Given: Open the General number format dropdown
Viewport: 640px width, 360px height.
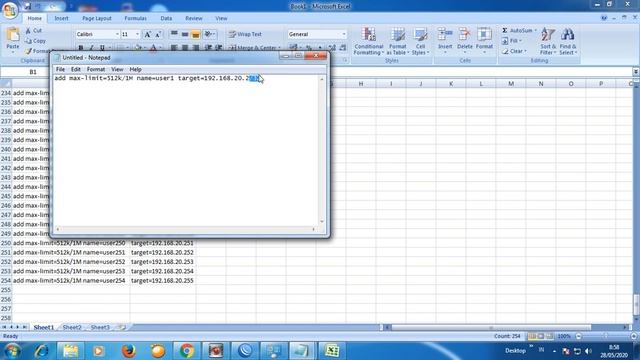Looking at the screenshot, I should point(344,34).
